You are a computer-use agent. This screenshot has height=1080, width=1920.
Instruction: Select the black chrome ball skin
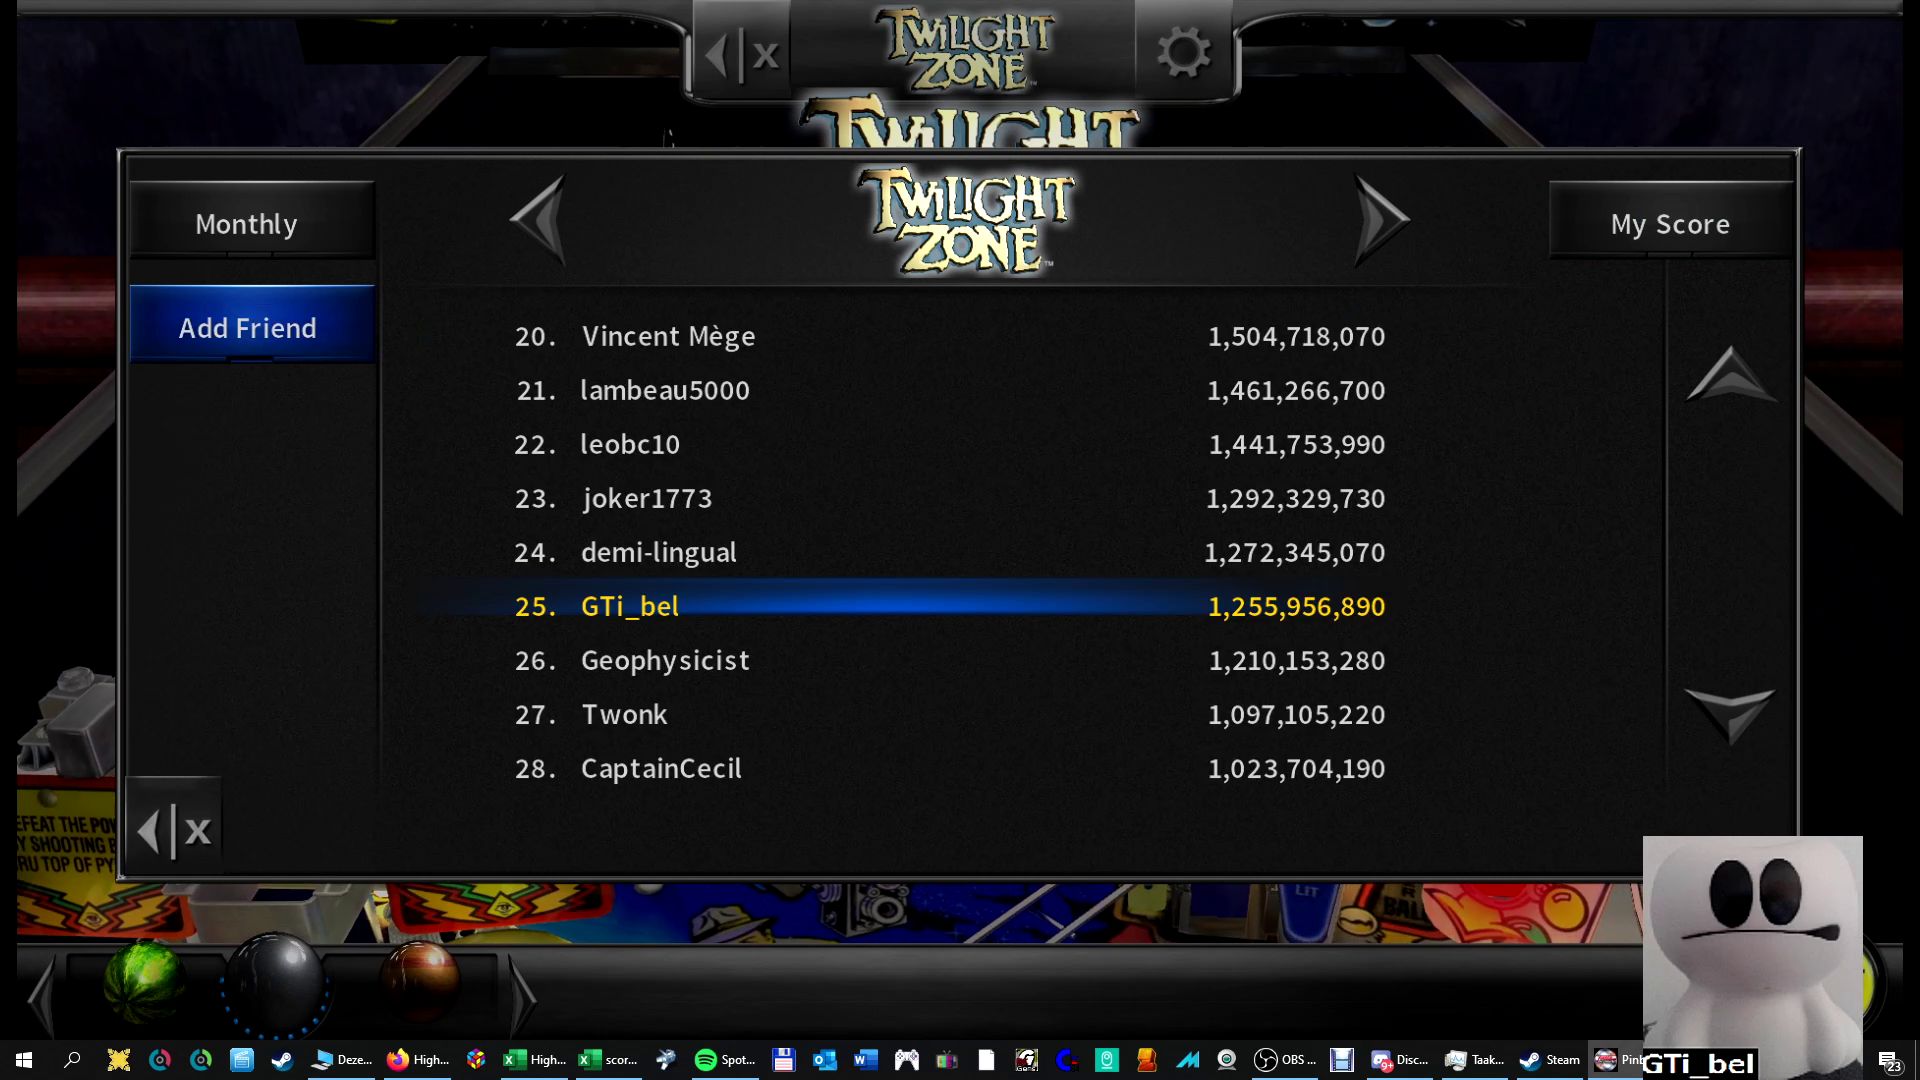(276, 984)
